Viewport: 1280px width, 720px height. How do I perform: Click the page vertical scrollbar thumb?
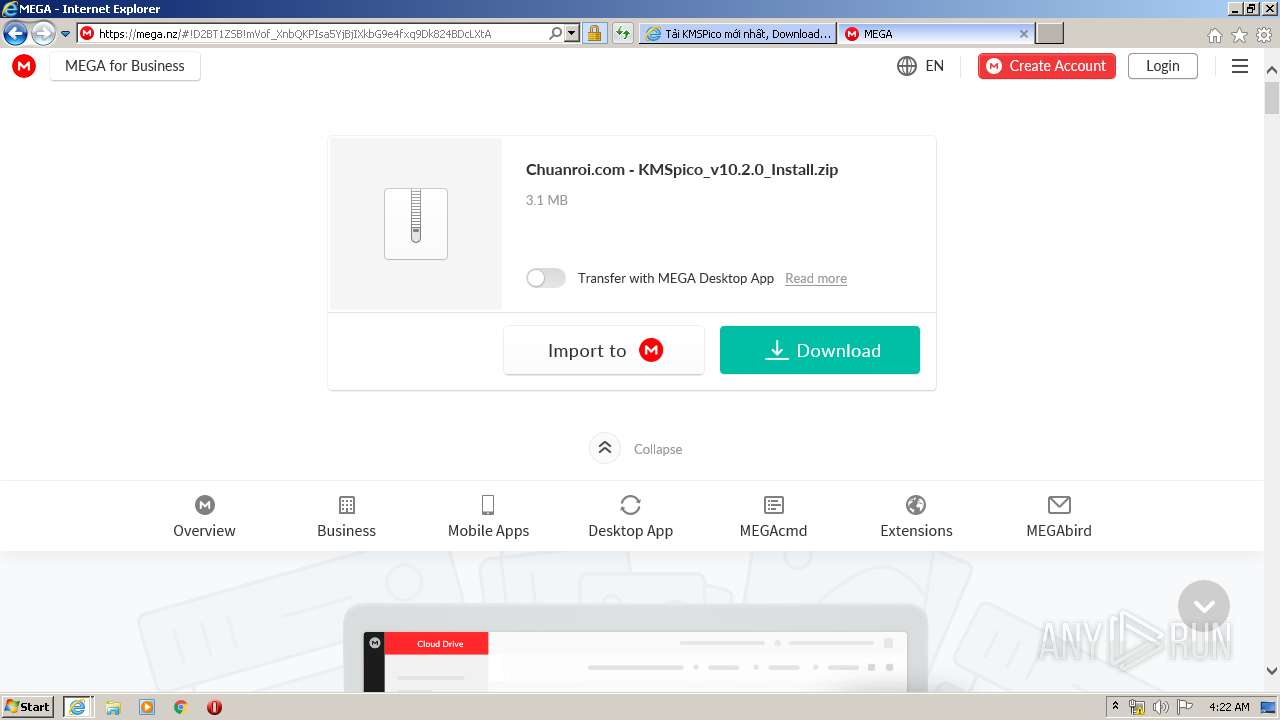pyautogui.click(x=1272, y=98)
